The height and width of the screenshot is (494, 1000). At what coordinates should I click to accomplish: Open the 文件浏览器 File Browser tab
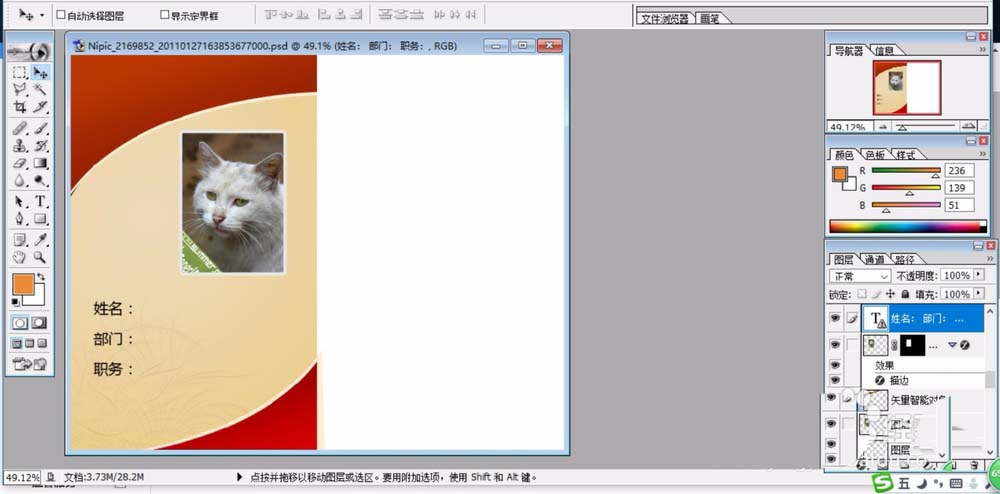coord(665,19)
